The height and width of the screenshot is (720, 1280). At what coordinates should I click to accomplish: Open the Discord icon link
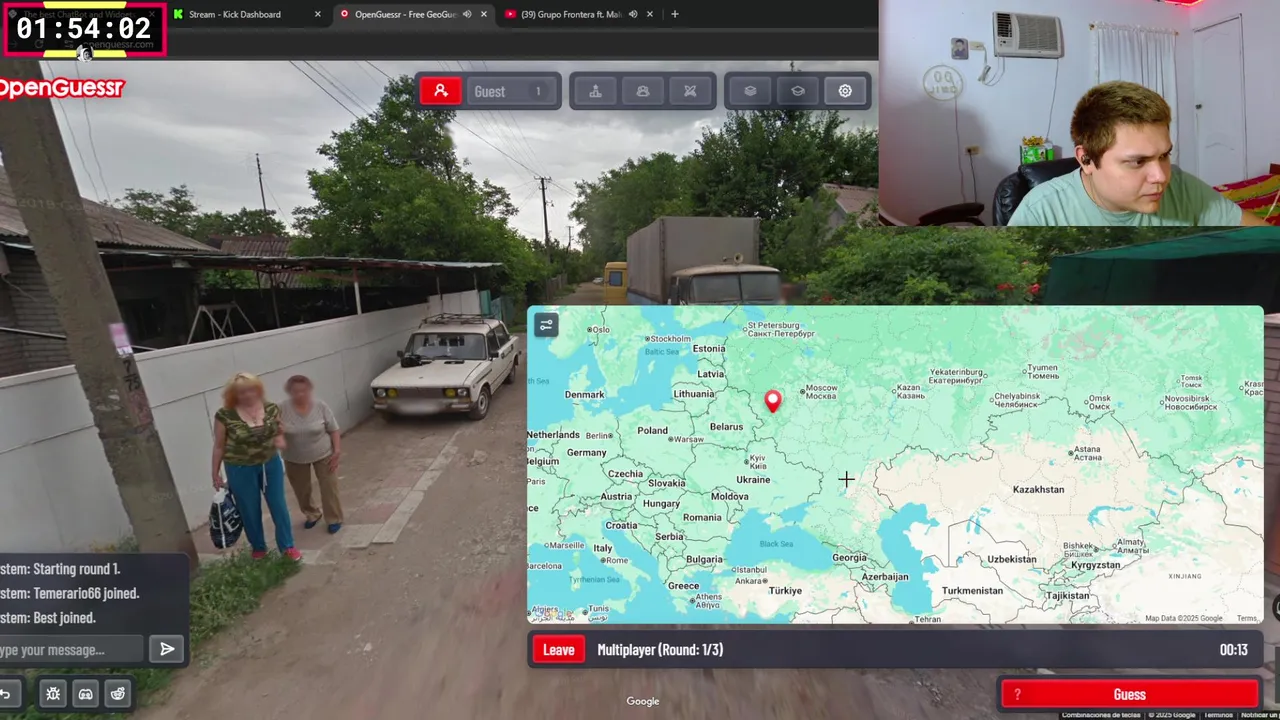(86, 693)
